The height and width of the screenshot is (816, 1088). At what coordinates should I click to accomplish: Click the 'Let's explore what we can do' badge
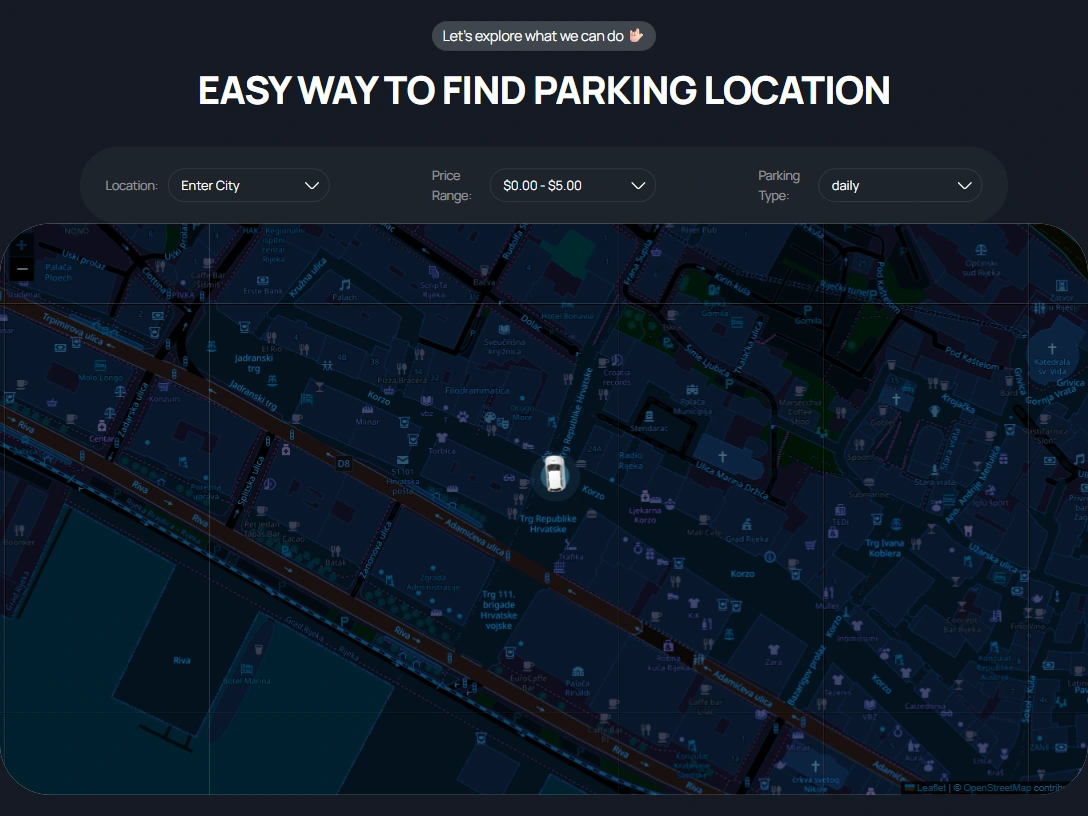[x=543, y=36]
